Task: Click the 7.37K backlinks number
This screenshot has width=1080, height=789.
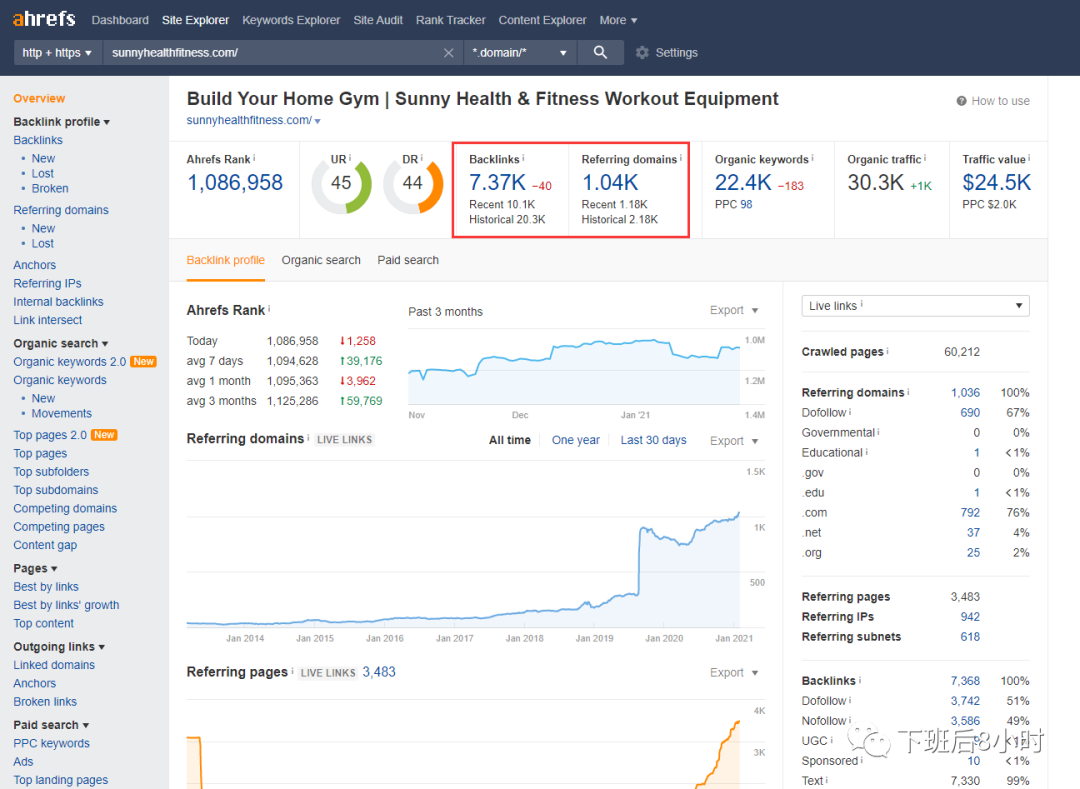Action: click(497, 183)
